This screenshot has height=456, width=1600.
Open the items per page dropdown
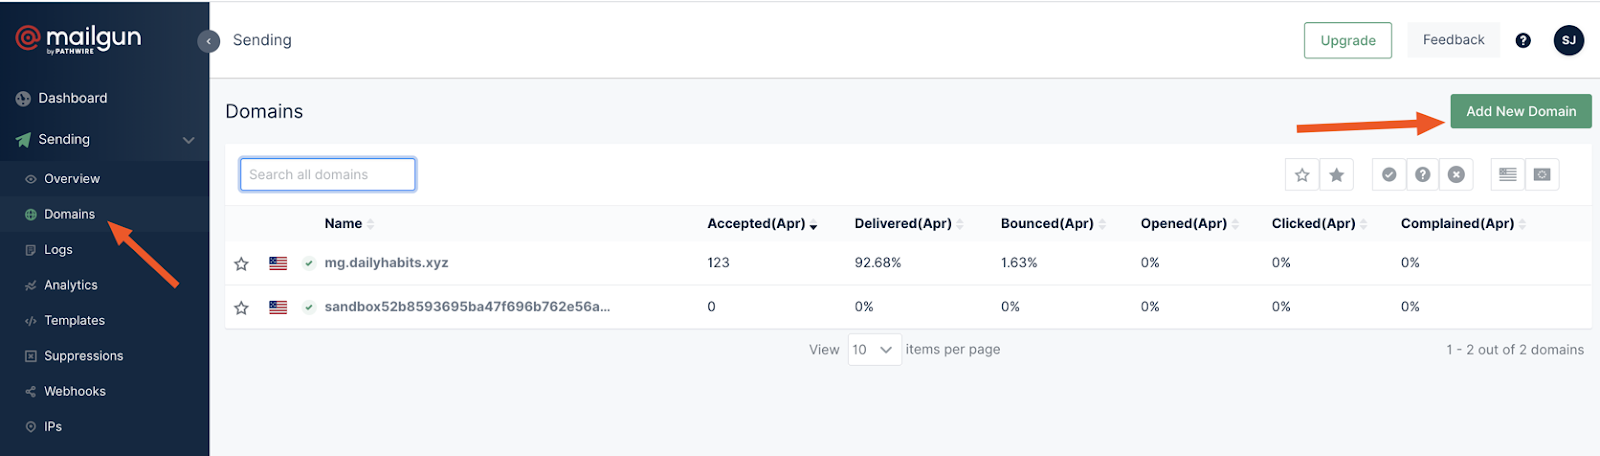point(874,350)
